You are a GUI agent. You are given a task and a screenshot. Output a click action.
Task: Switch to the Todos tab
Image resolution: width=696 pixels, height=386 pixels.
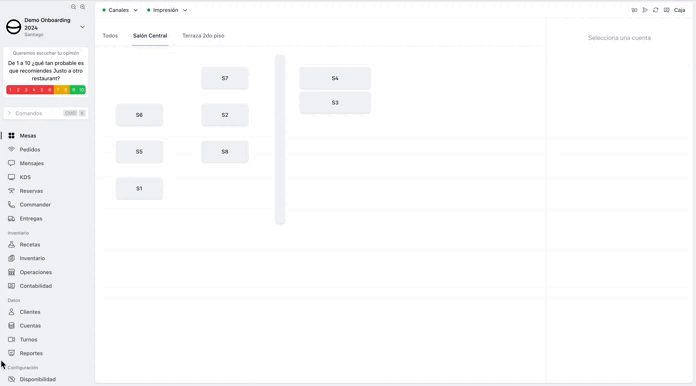pyautogui.click(x=110, y=35)
